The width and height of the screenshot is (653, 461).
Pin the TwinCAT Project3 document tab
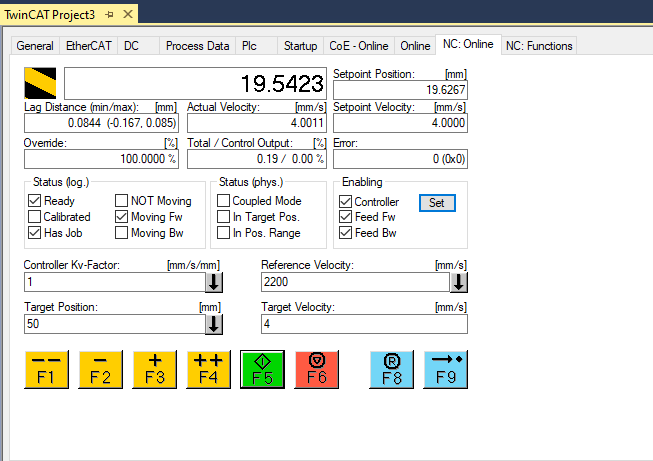[x=110, y=15]
